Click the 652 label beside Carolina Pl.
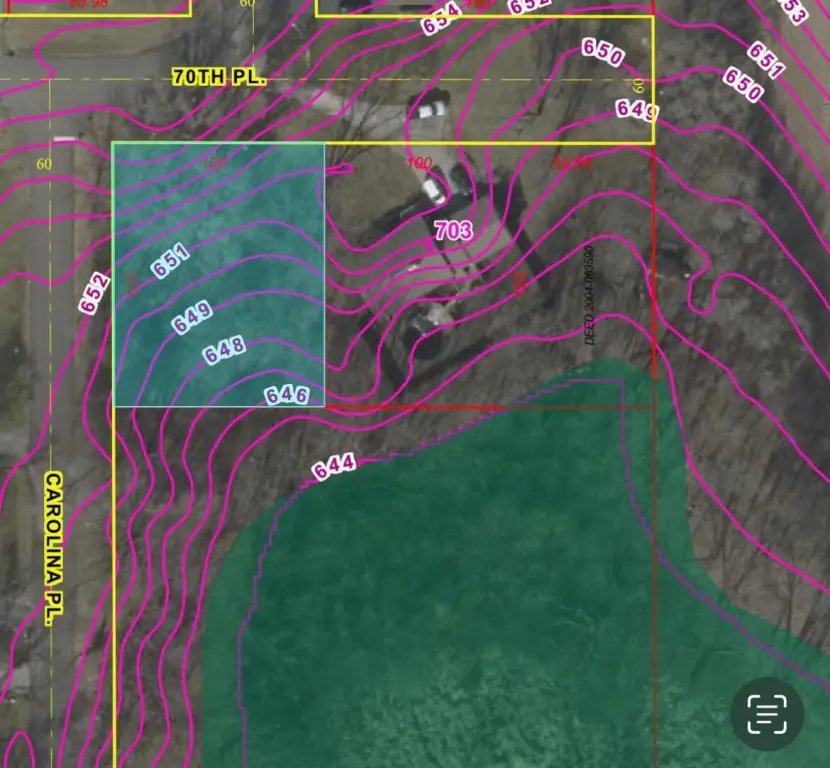This screenshot has height=768, width=830. click(95, 293)
